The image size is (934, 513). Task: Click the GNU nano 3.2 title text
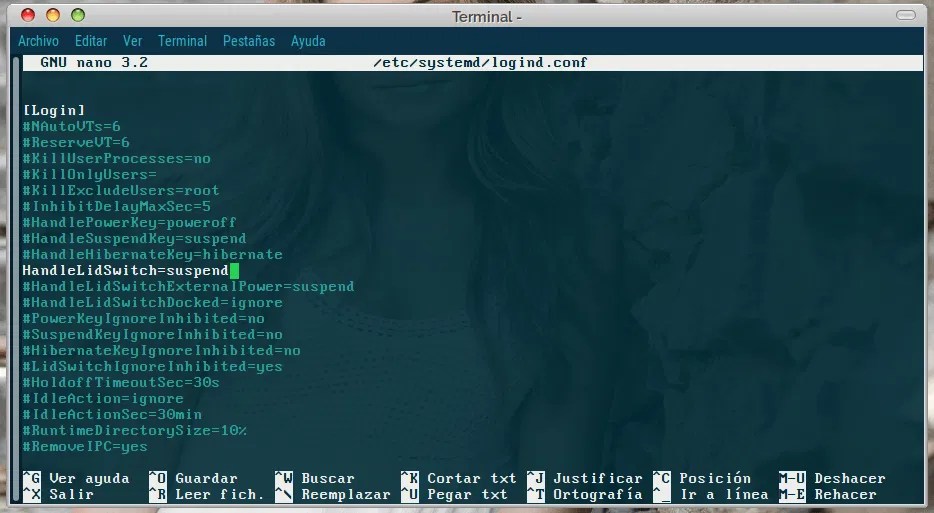(94, 63)
